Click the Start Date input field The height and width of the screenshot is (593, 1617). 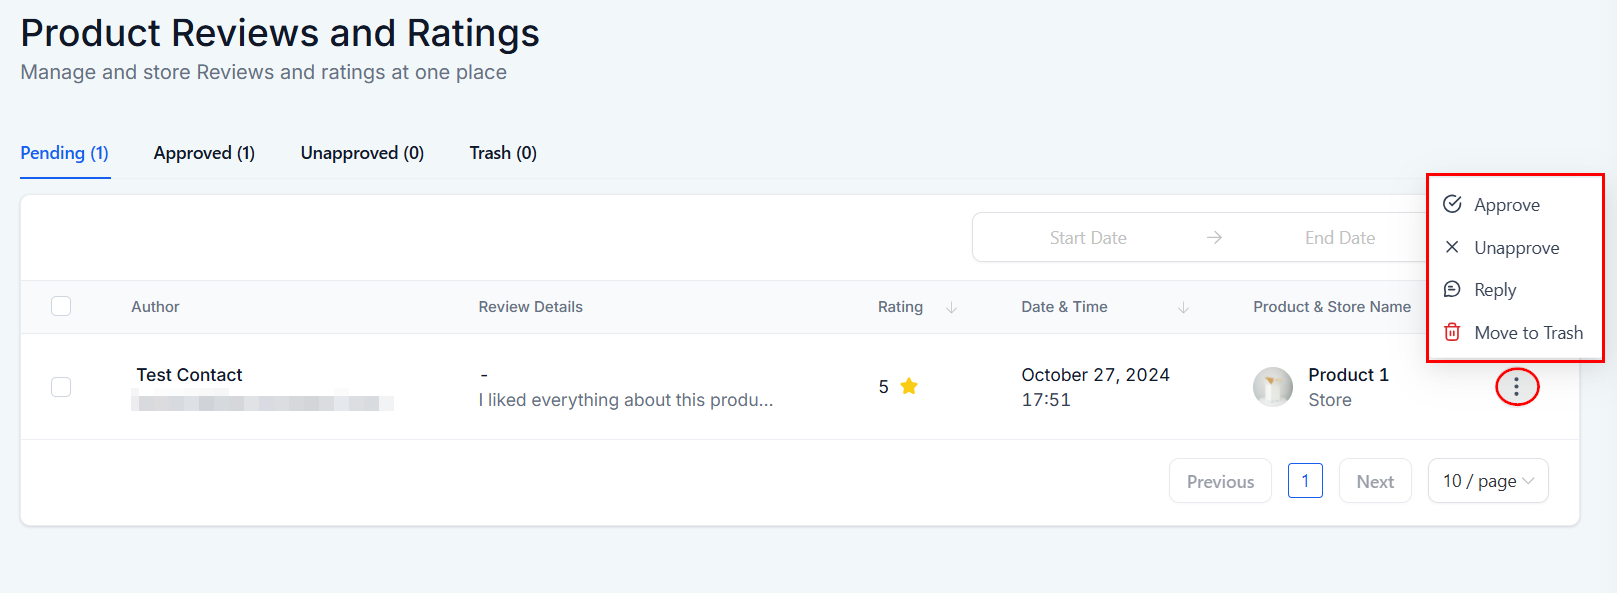pos(1088,238)
